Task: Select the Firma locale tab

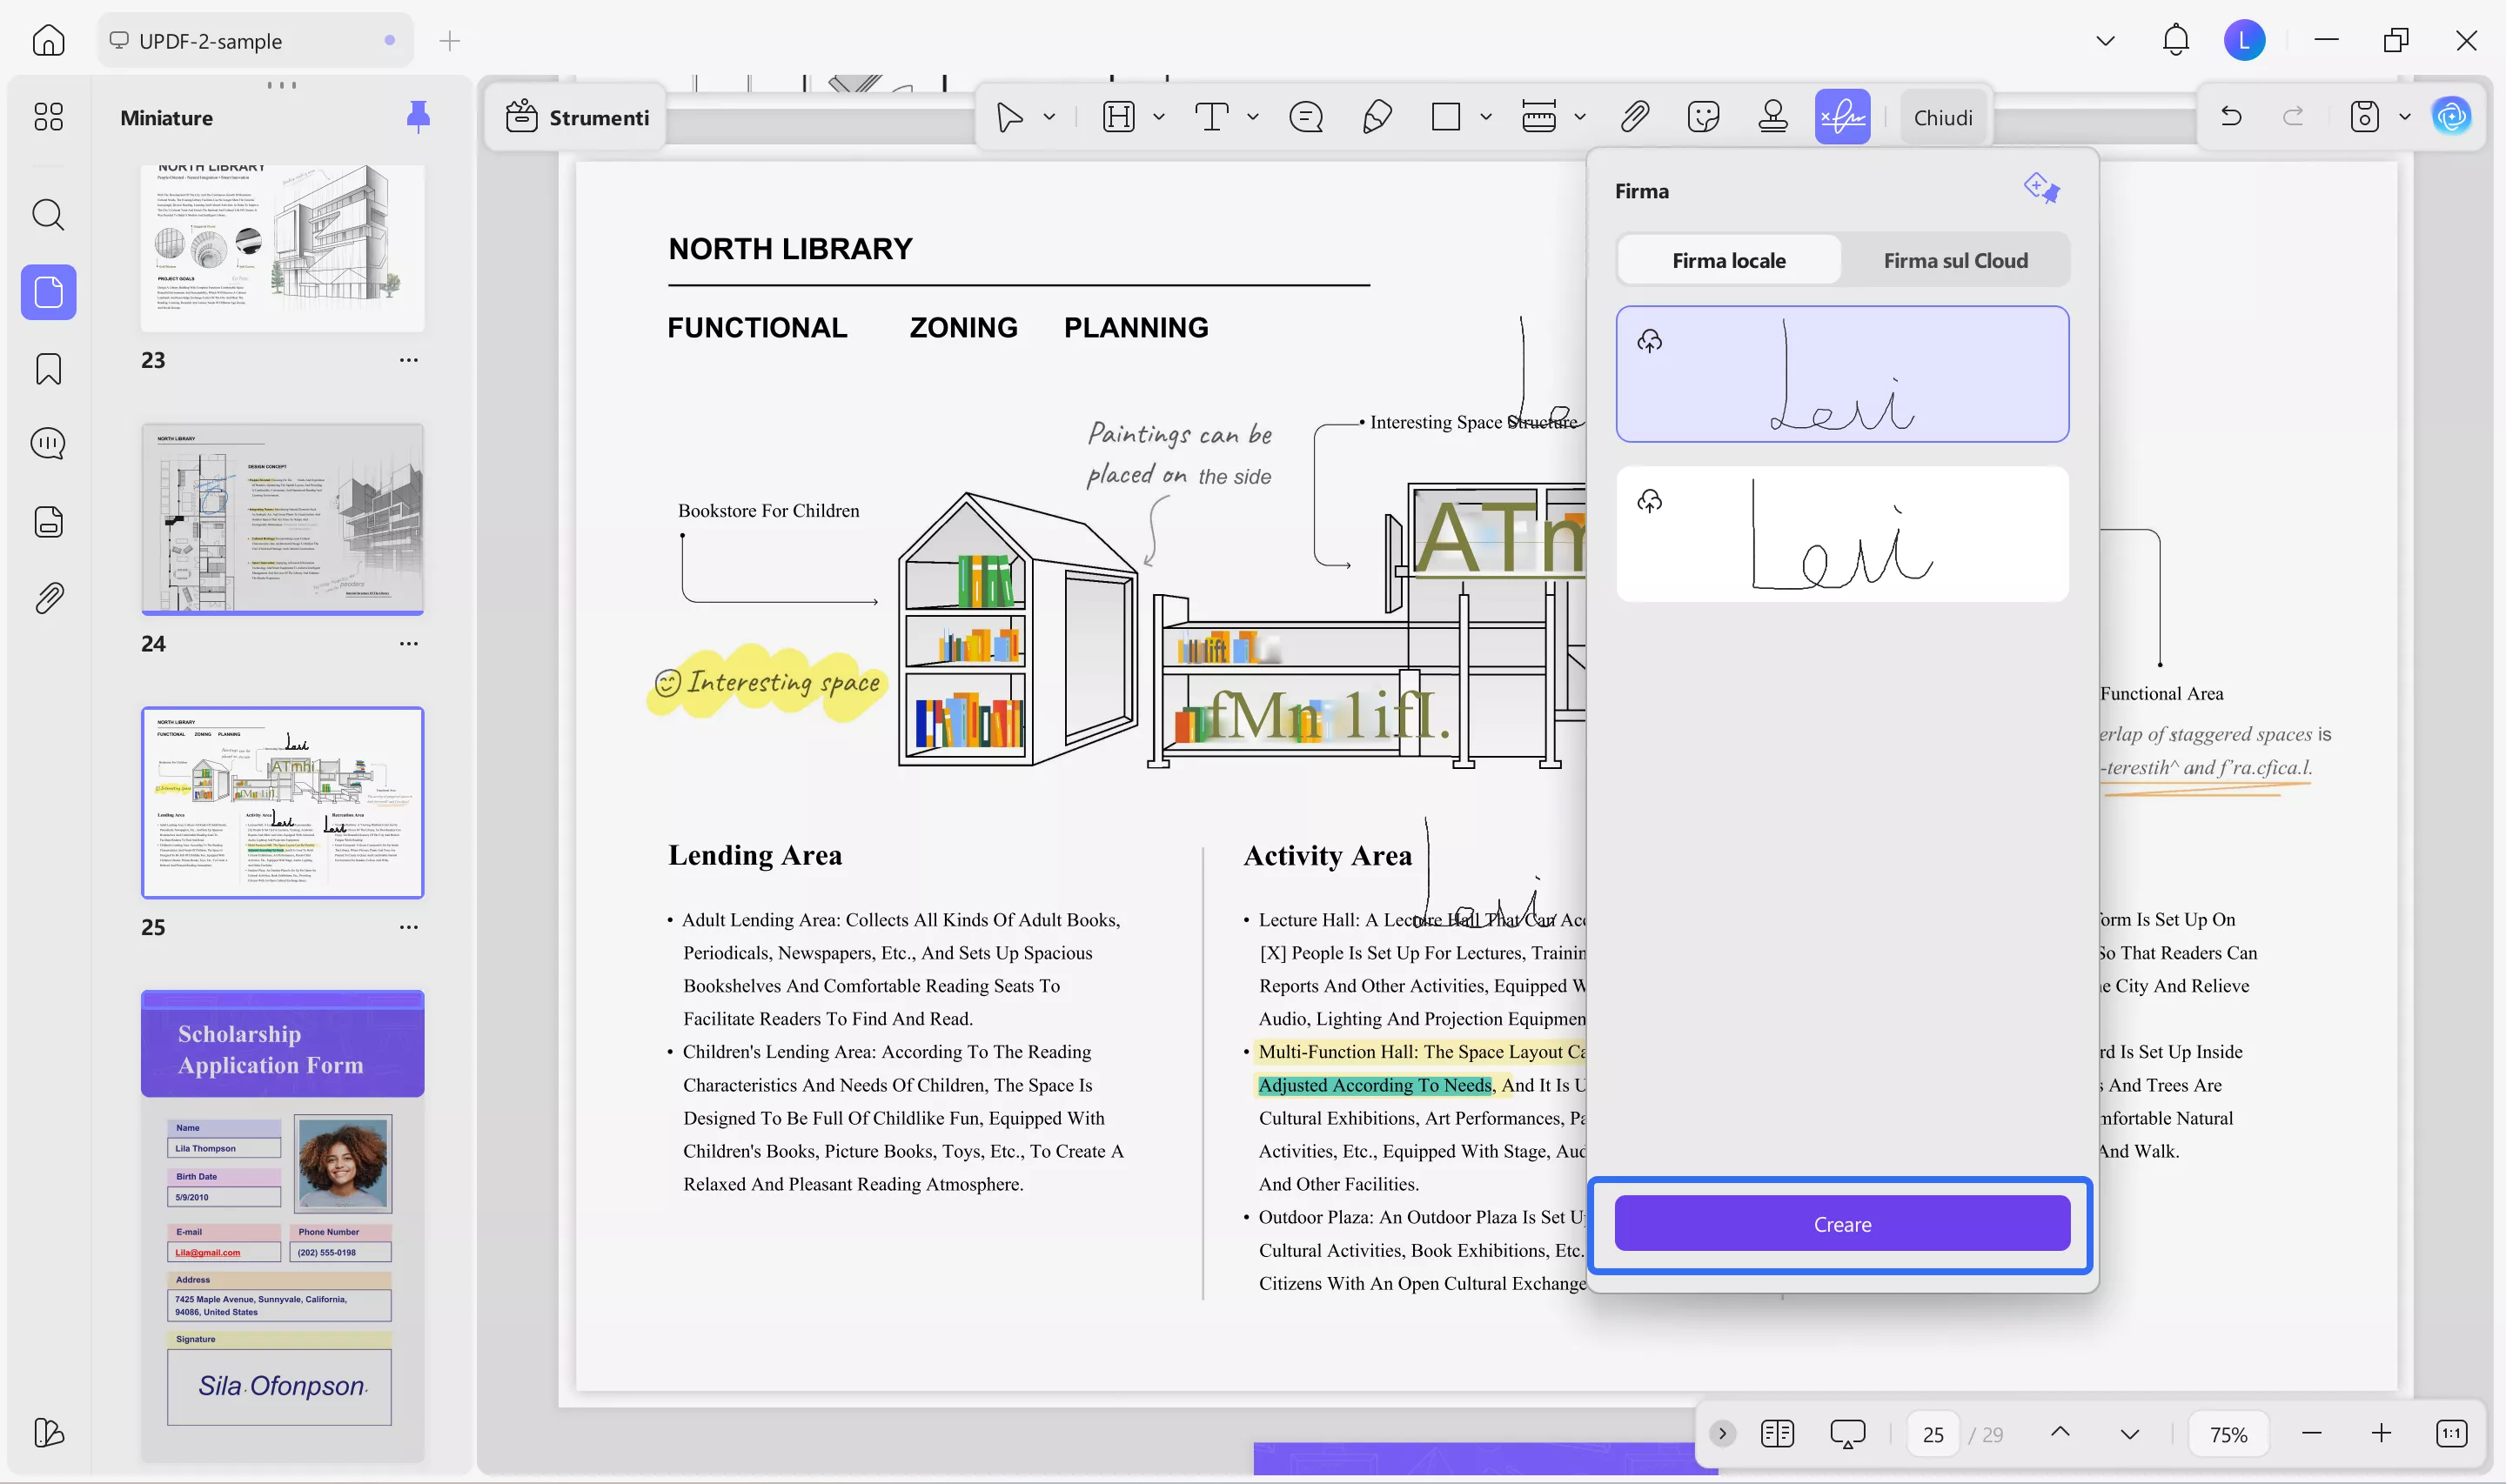Action: (1728, 260)
